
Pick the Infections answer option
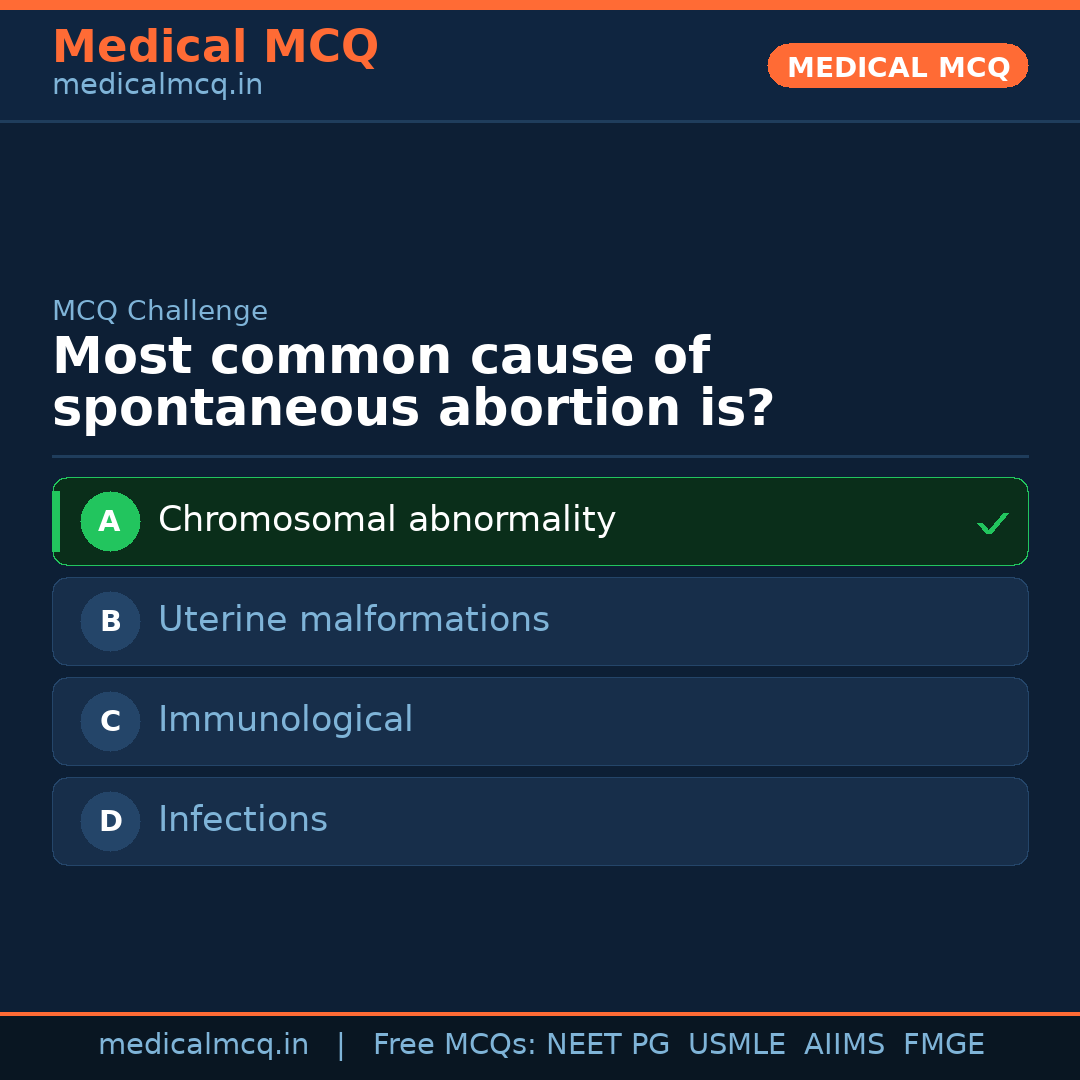click(x=242, y=820)
